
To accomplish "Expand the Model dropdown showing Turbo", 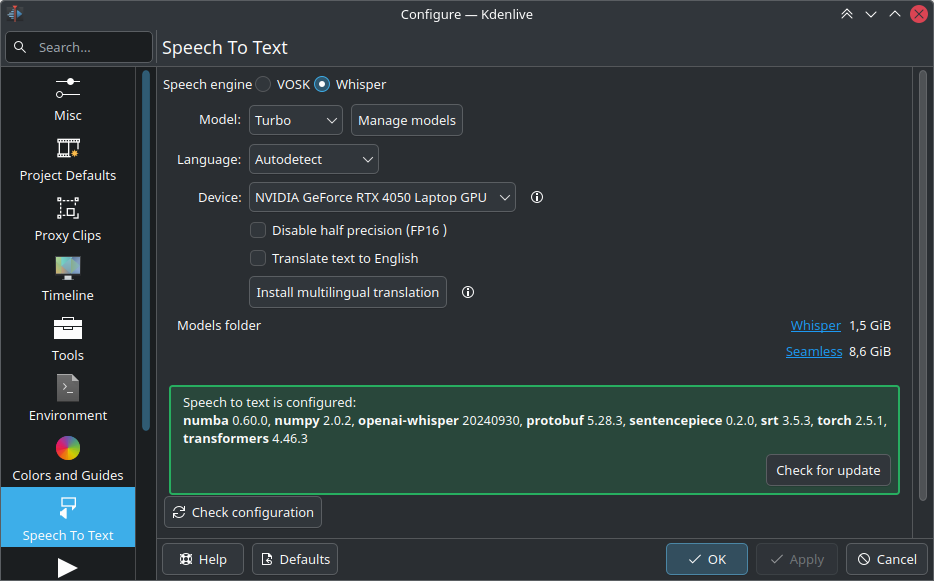I will pyautogui.click(x=295, y=120).
